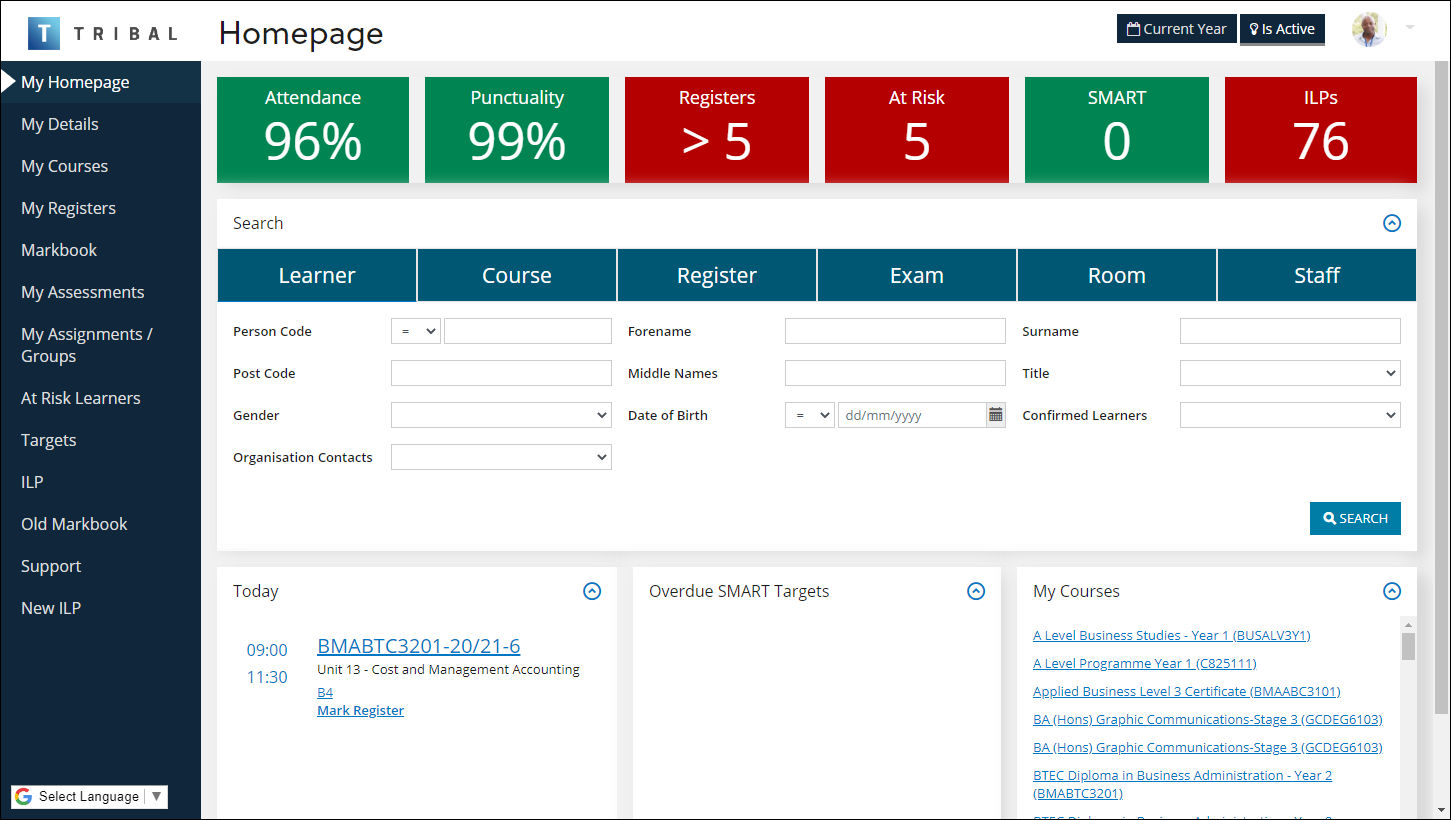Collapse the Overdue SMART Targets panel chevron
The width and height of the screenshot is (1451, 820).
pos(976,591)
